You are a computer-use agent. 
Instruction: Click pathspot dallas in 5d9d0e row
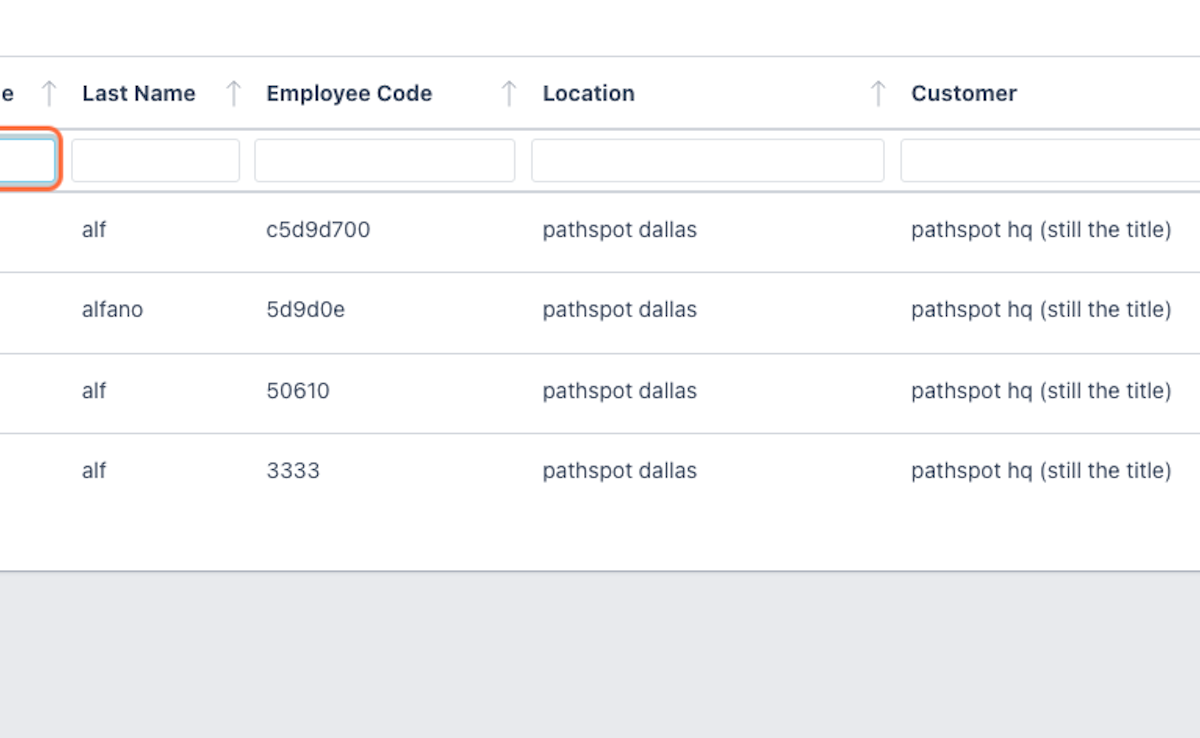pos(619,310)
